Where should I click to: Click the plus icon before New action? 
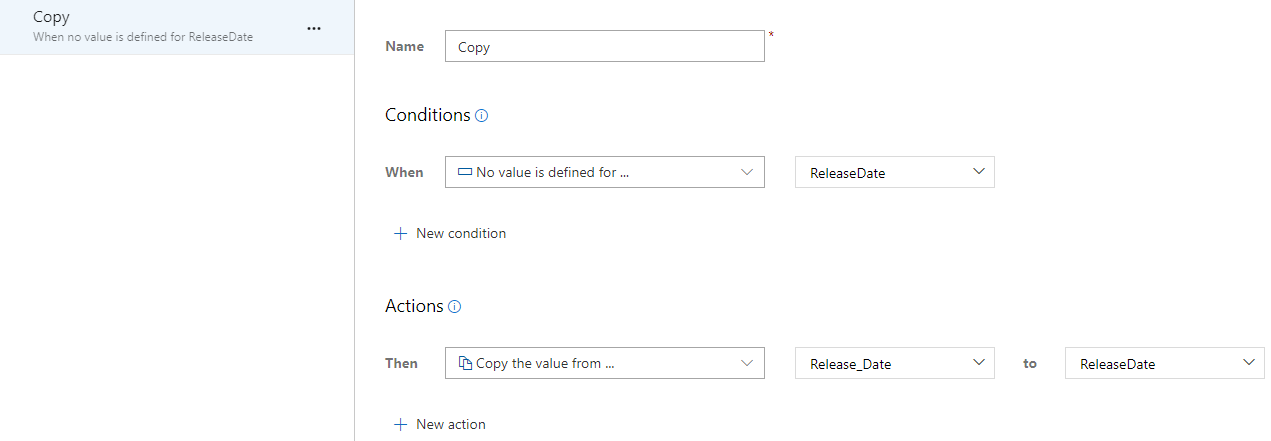point(400,424)
